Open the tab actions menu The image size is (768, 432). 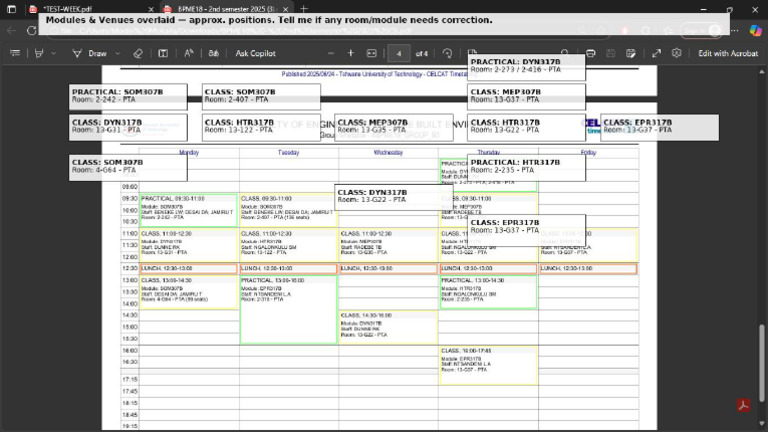(11, 9)
